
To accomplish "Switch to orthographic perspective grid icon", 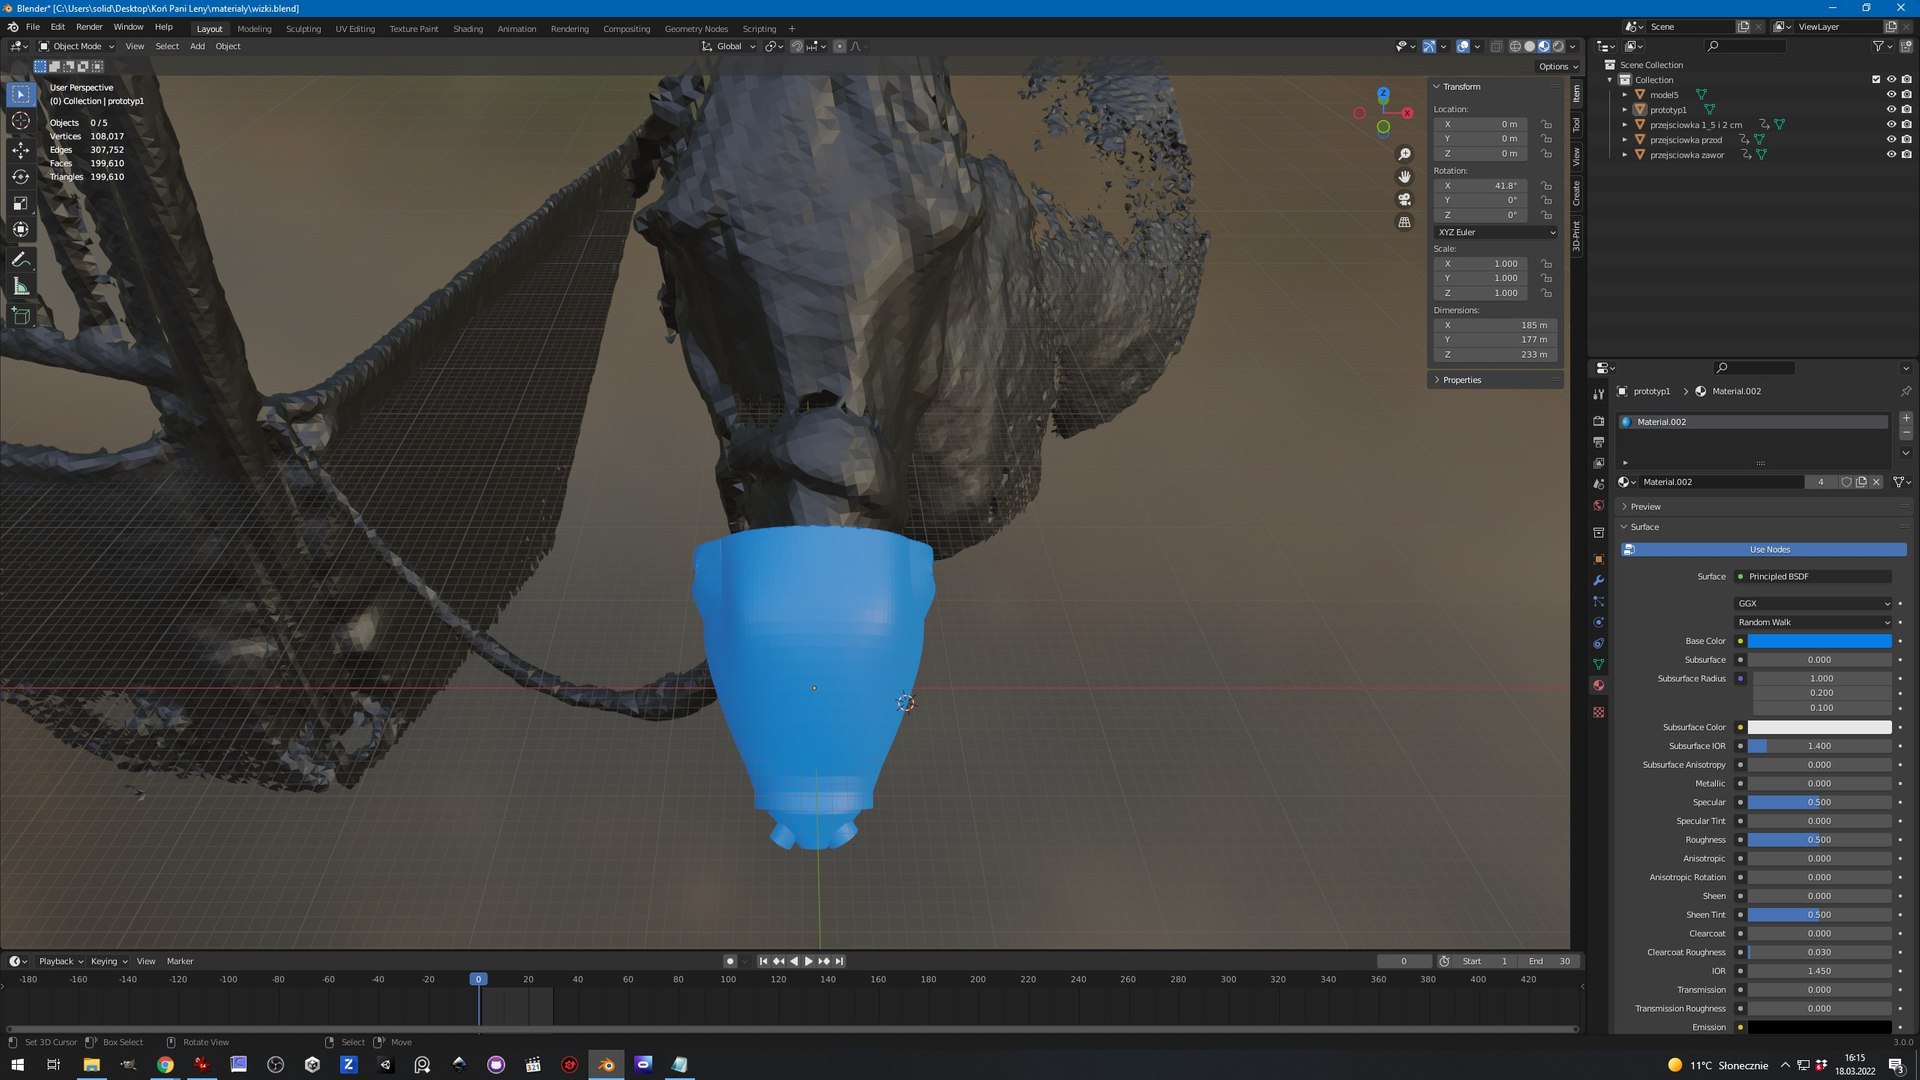I will click(1404, 222).
